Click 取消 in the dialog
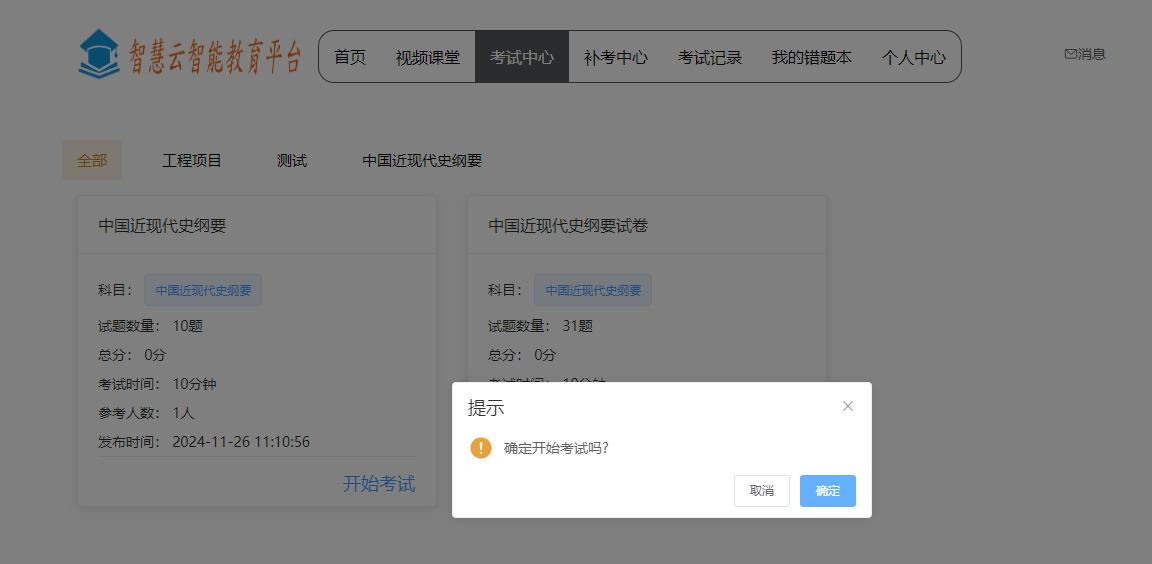 coord(761,491)
